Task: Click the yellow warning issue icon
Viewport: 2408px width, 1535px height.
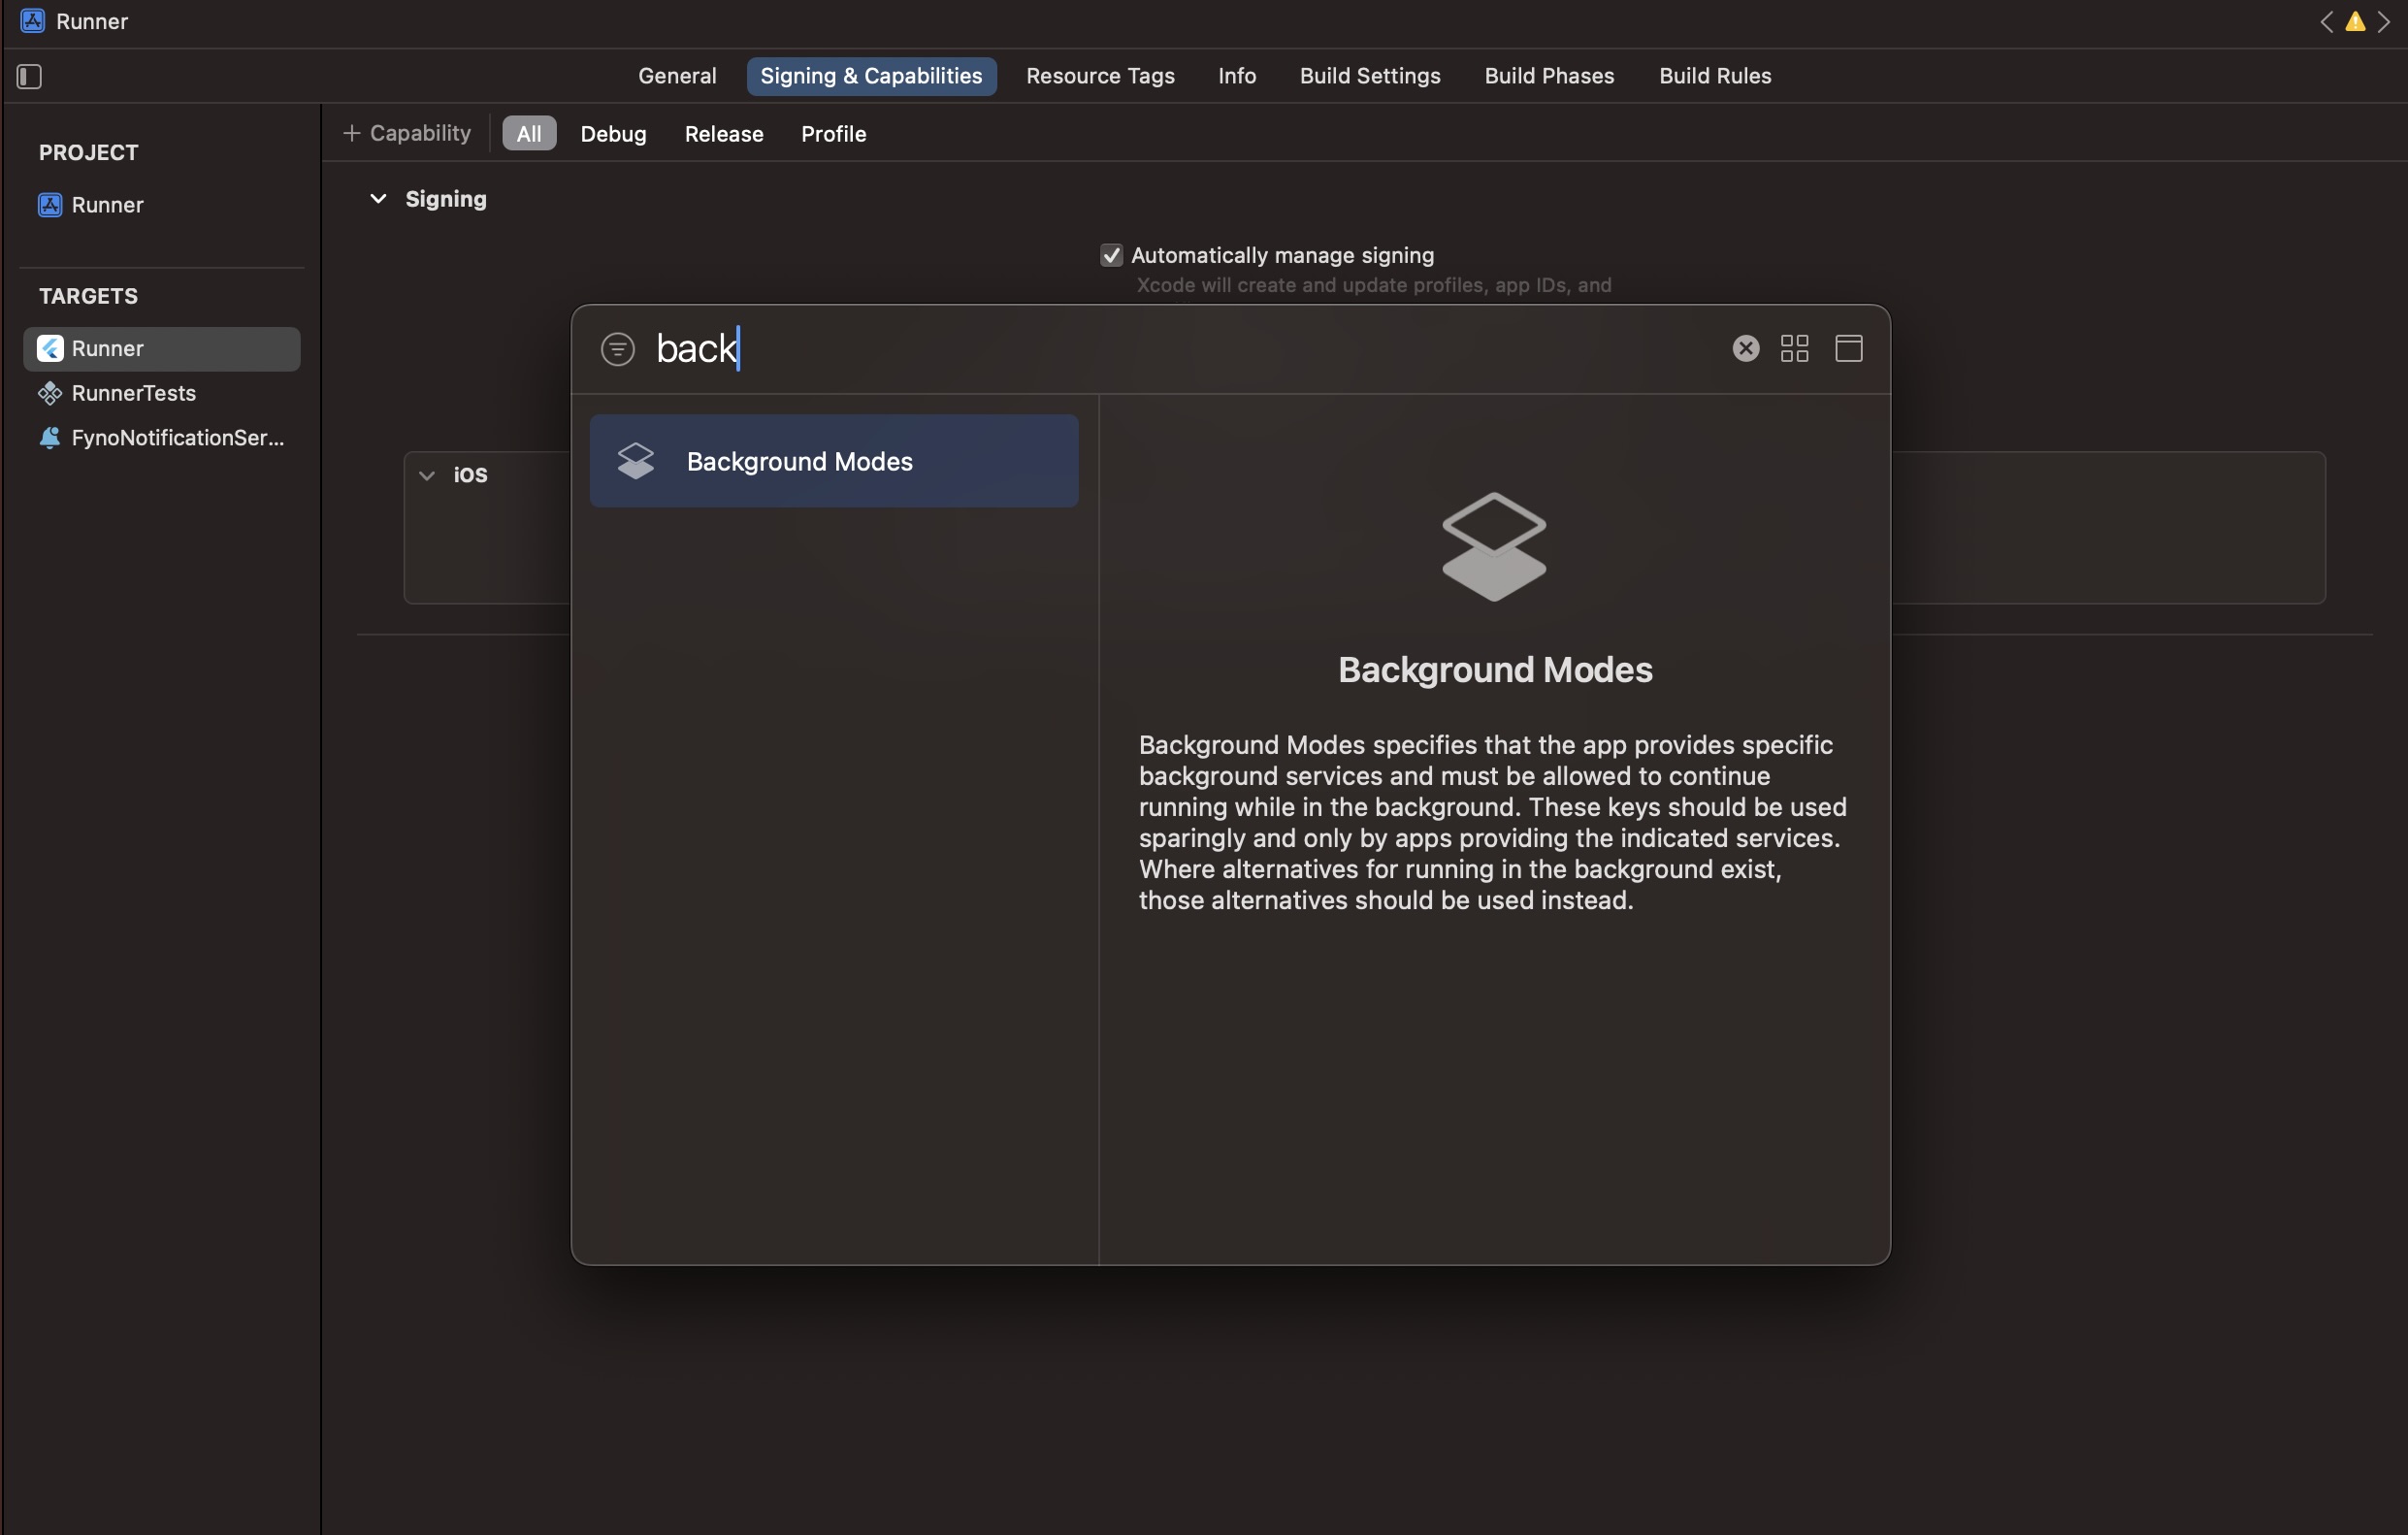Action: (2355, 22)
